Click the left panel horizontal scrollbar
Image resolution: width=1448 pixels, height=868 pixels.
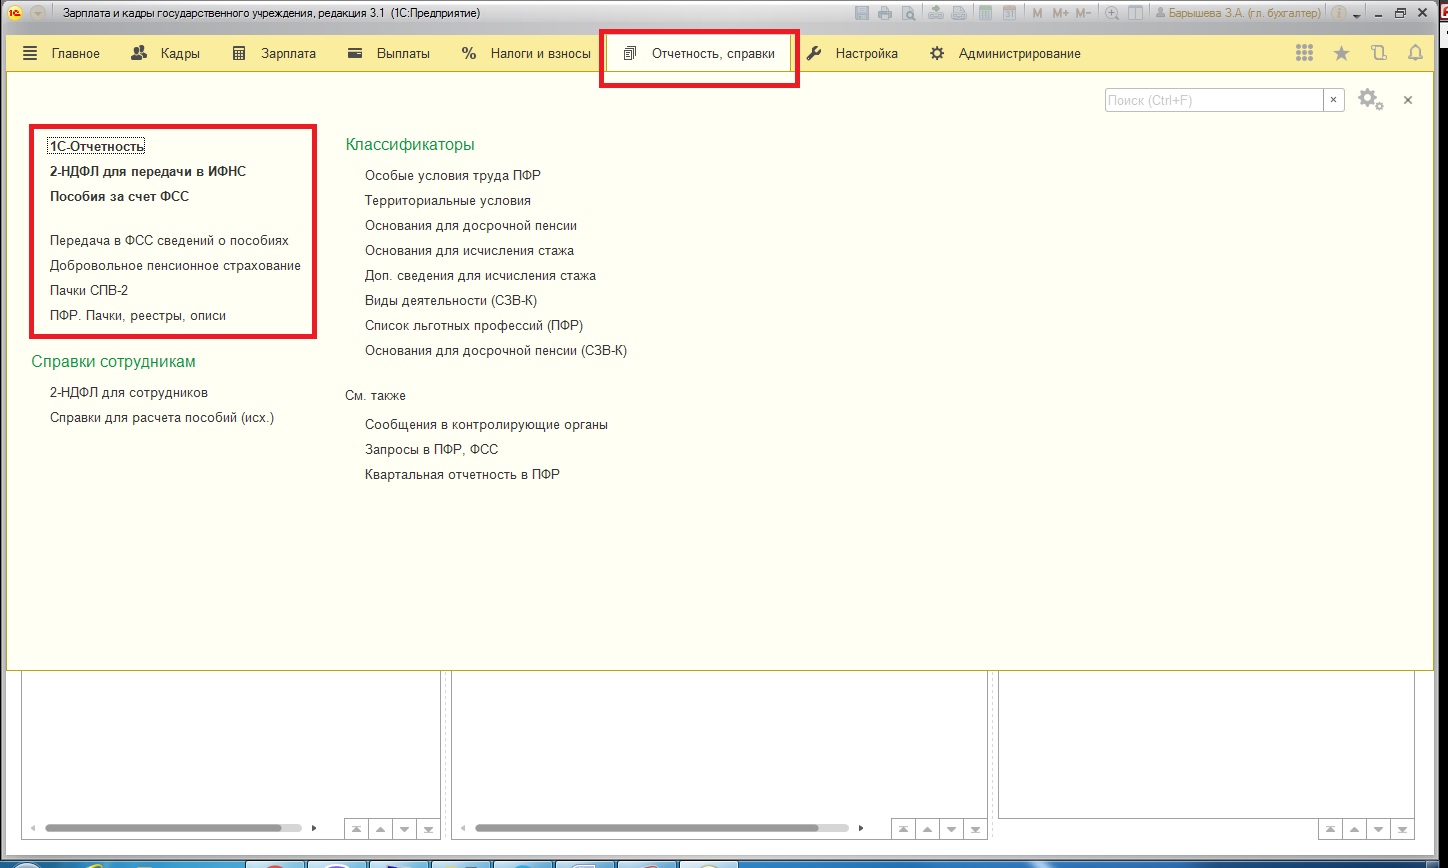(x=163, y=828)
